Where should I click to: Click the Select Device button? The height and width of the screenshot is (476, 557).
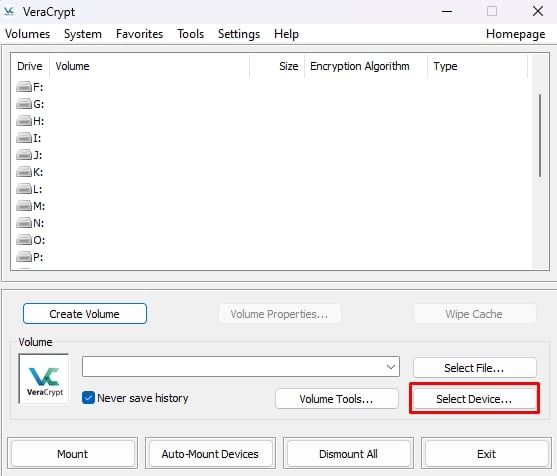(x=474, y=399)
